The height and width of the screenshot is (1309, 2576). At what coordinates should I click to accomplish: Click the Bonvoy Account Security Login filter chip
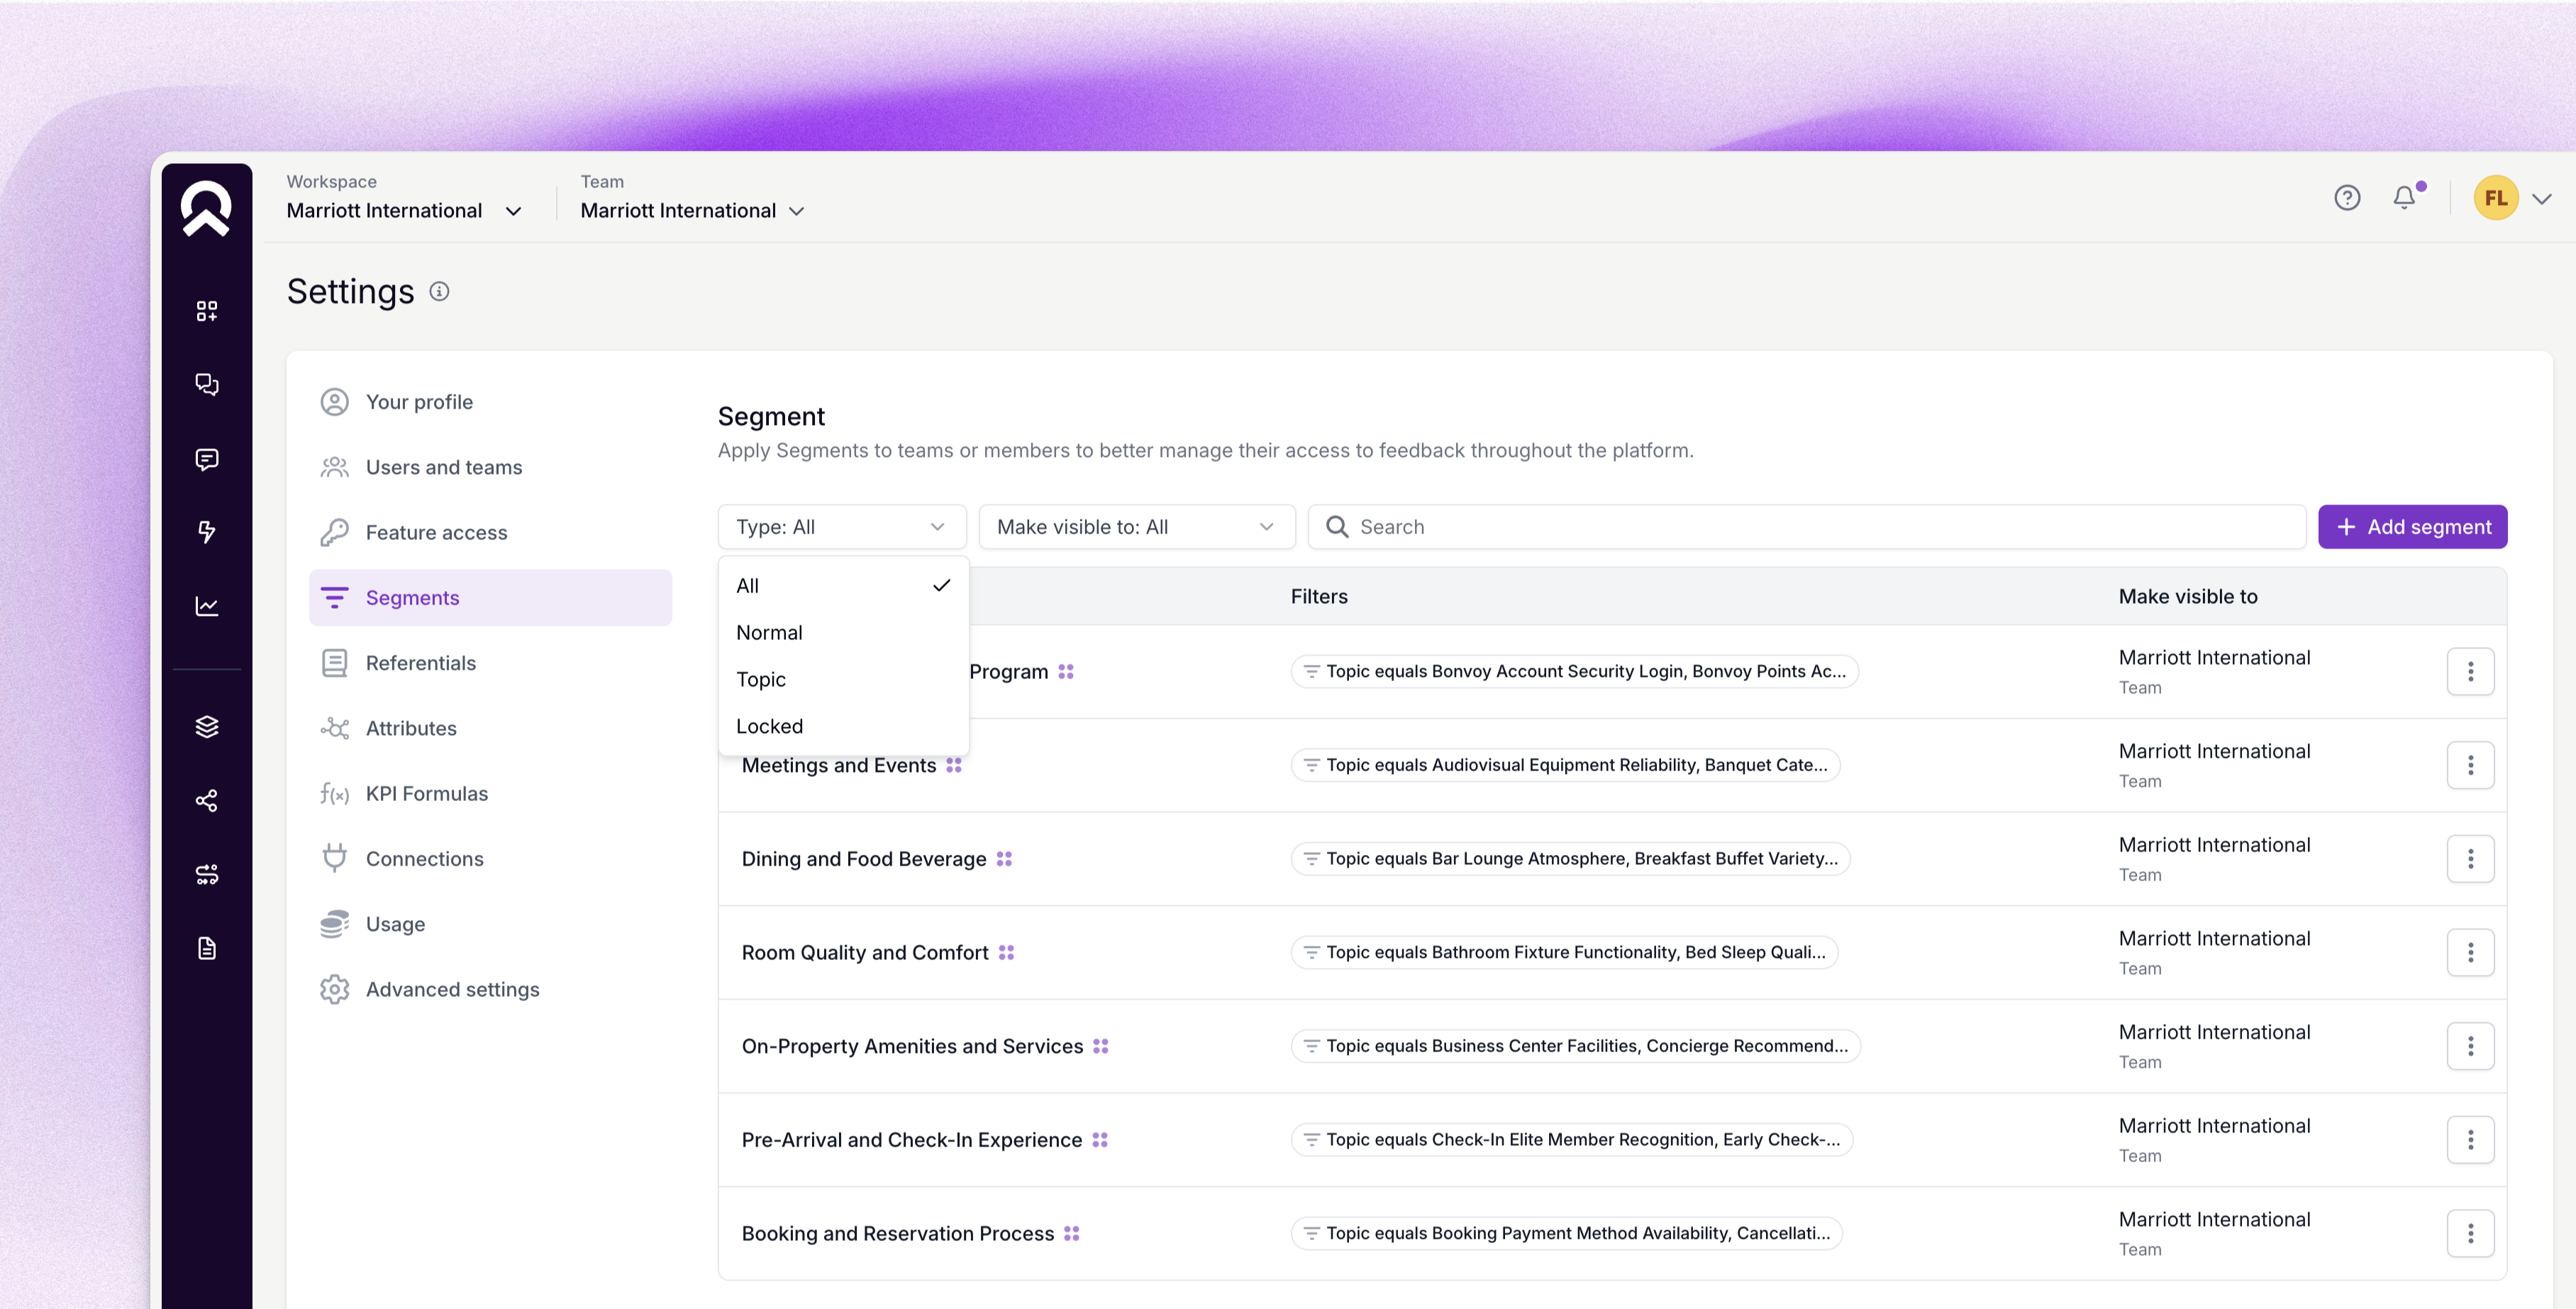[x=1574, y=672]
